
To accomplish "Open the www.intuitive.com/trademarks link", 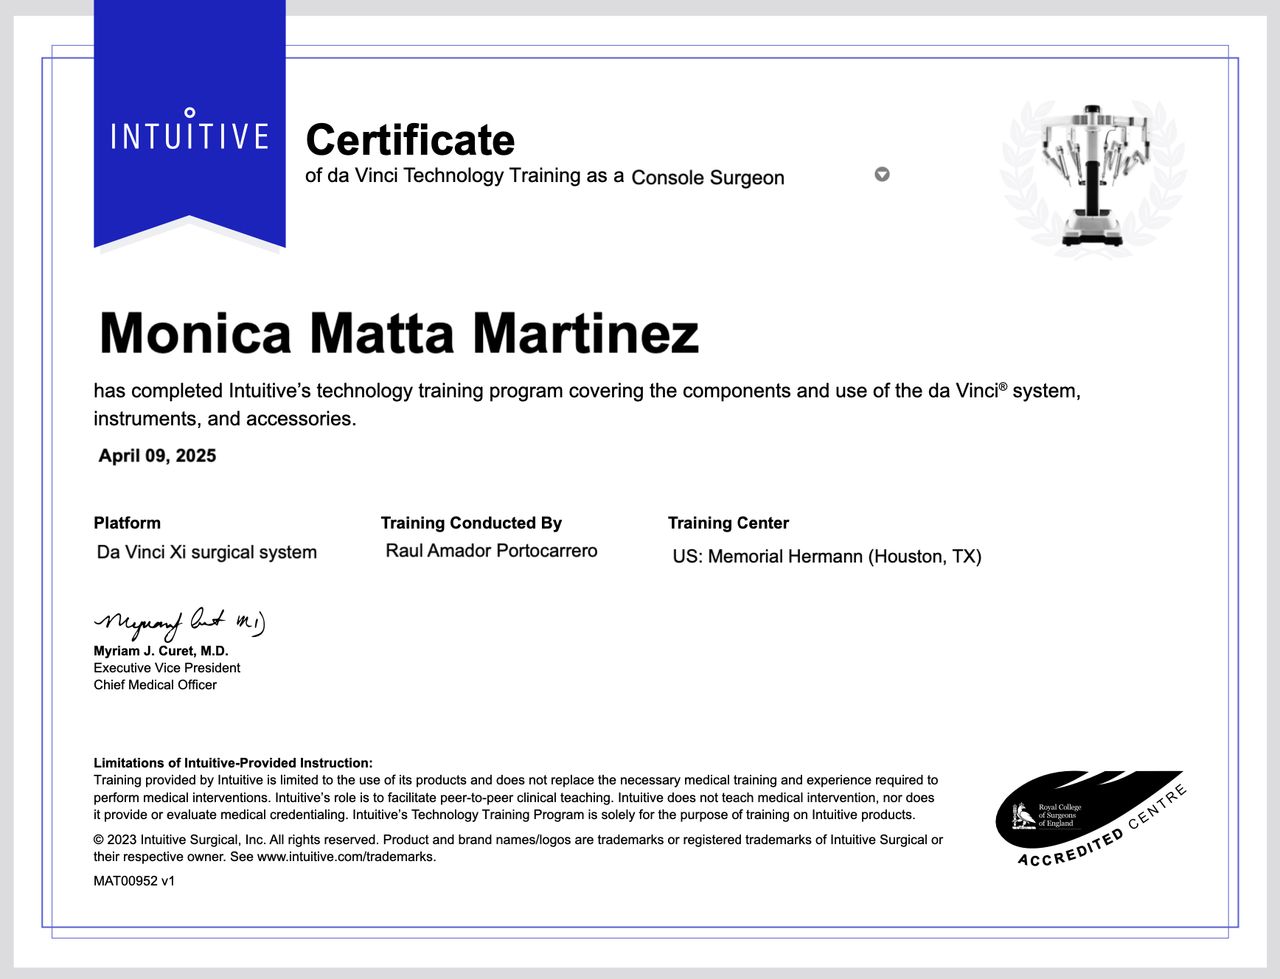I will (346, 857).
